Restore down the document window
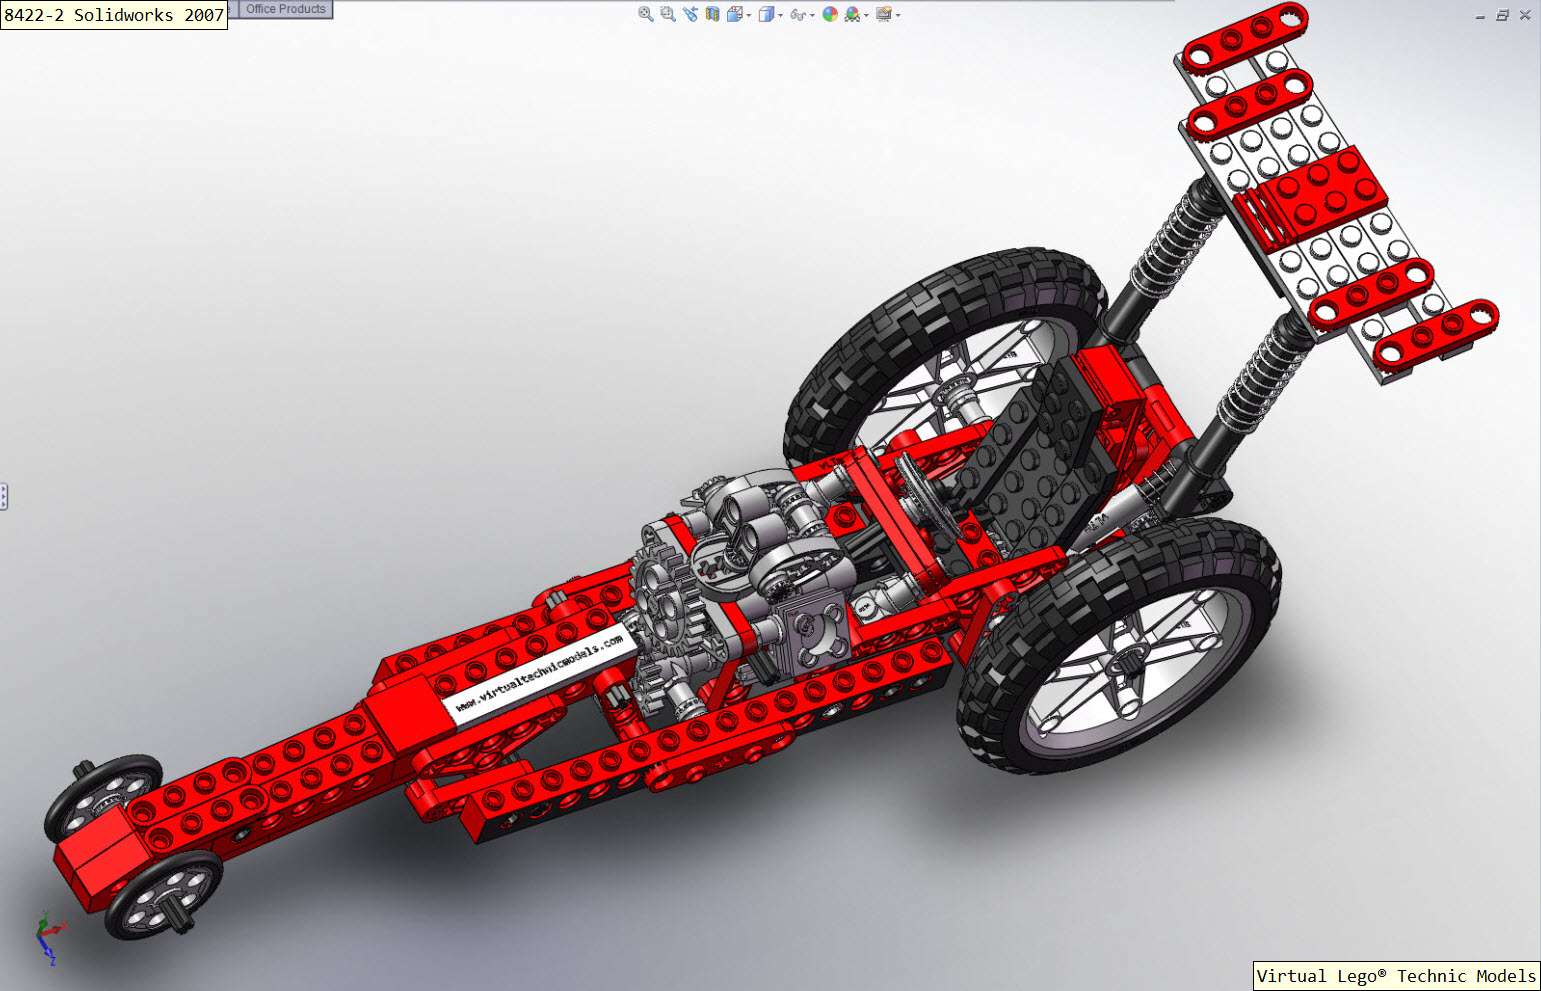Screen dimensions: 1541x991 pos(1502,15)
